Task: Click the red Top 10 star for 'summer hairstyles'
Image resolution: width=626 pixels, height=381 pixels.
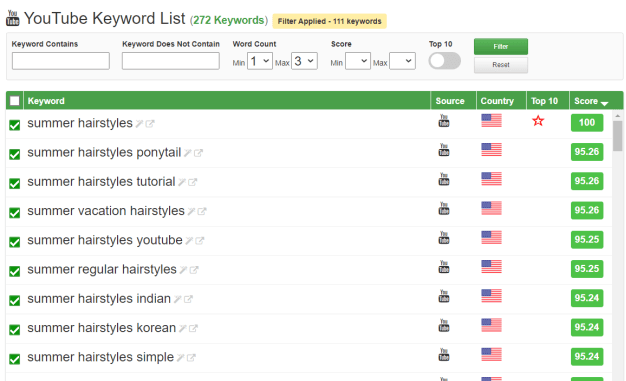Action: pyautogui.click(x=538, y=121)
